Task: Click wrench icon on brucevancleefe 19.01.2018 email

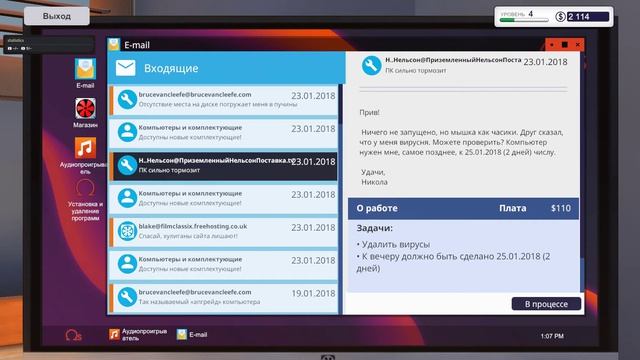Action: (x=127, y=297)
